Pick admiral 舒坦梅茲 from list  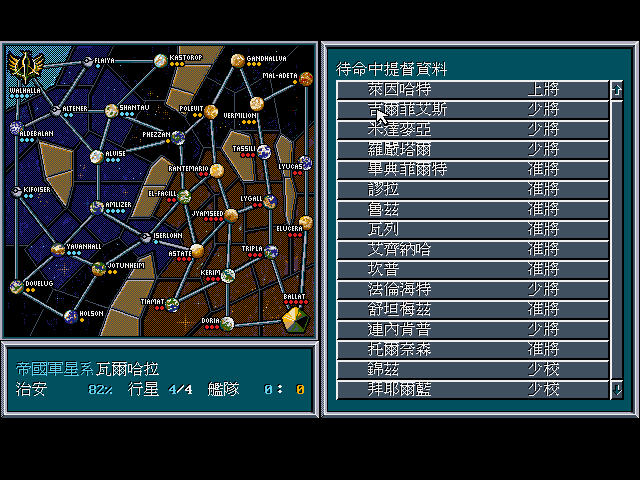coord(473,309)
